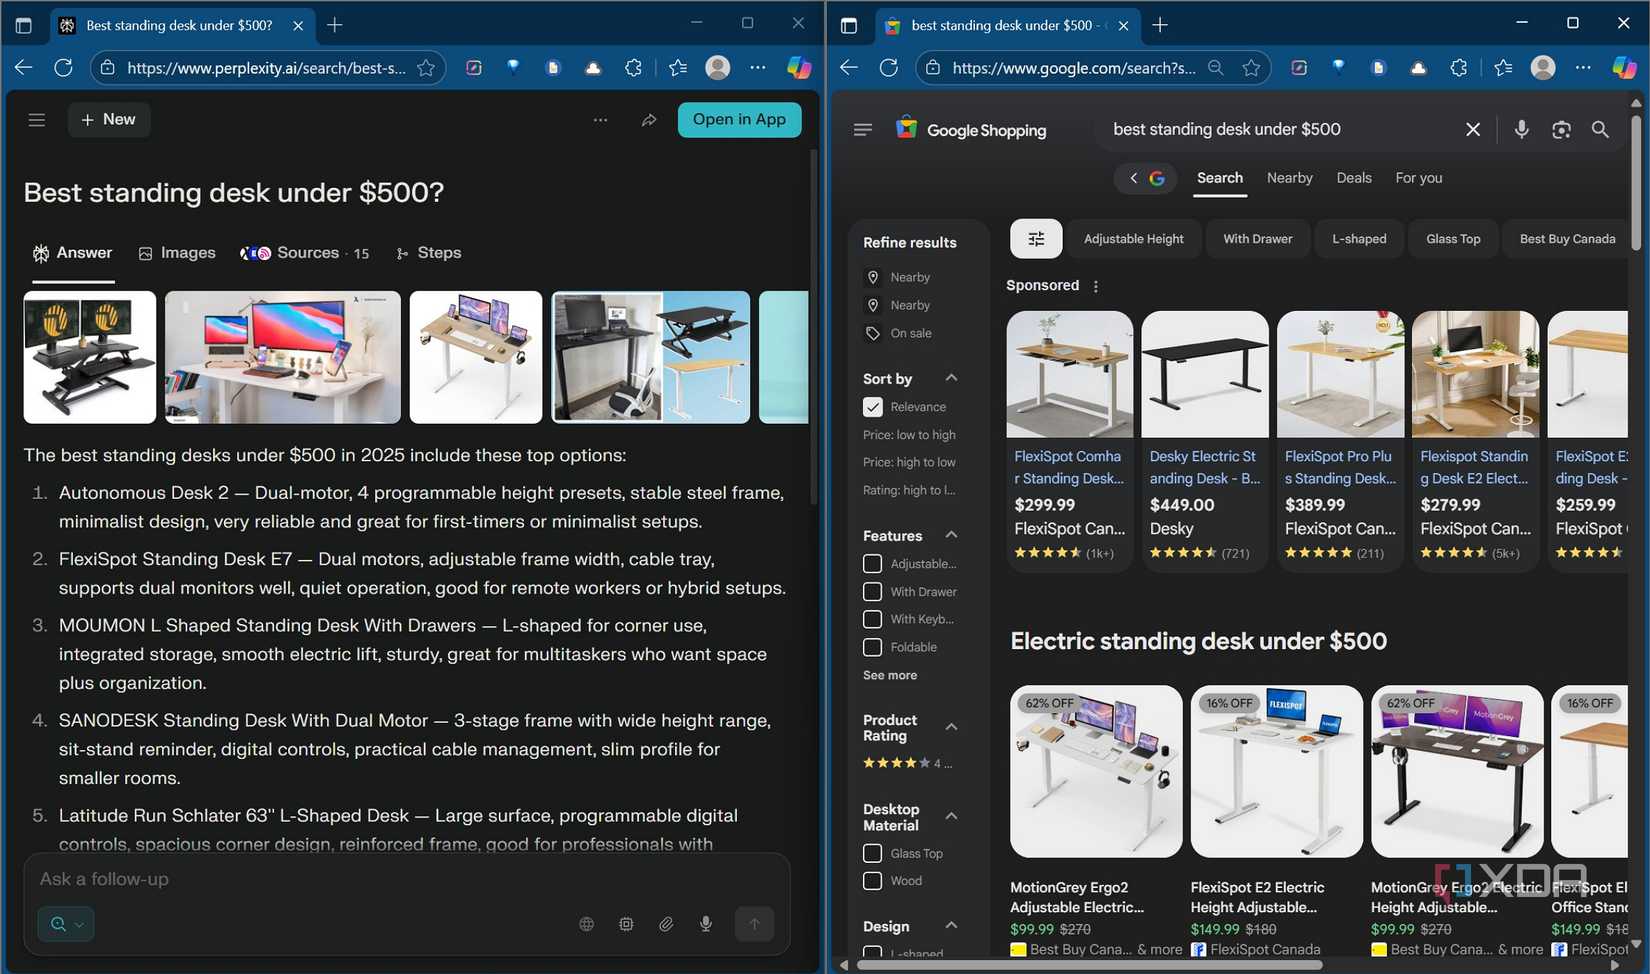Check the With Keyboard feature checkbox
1650x974 pixels.
[873, 619]
